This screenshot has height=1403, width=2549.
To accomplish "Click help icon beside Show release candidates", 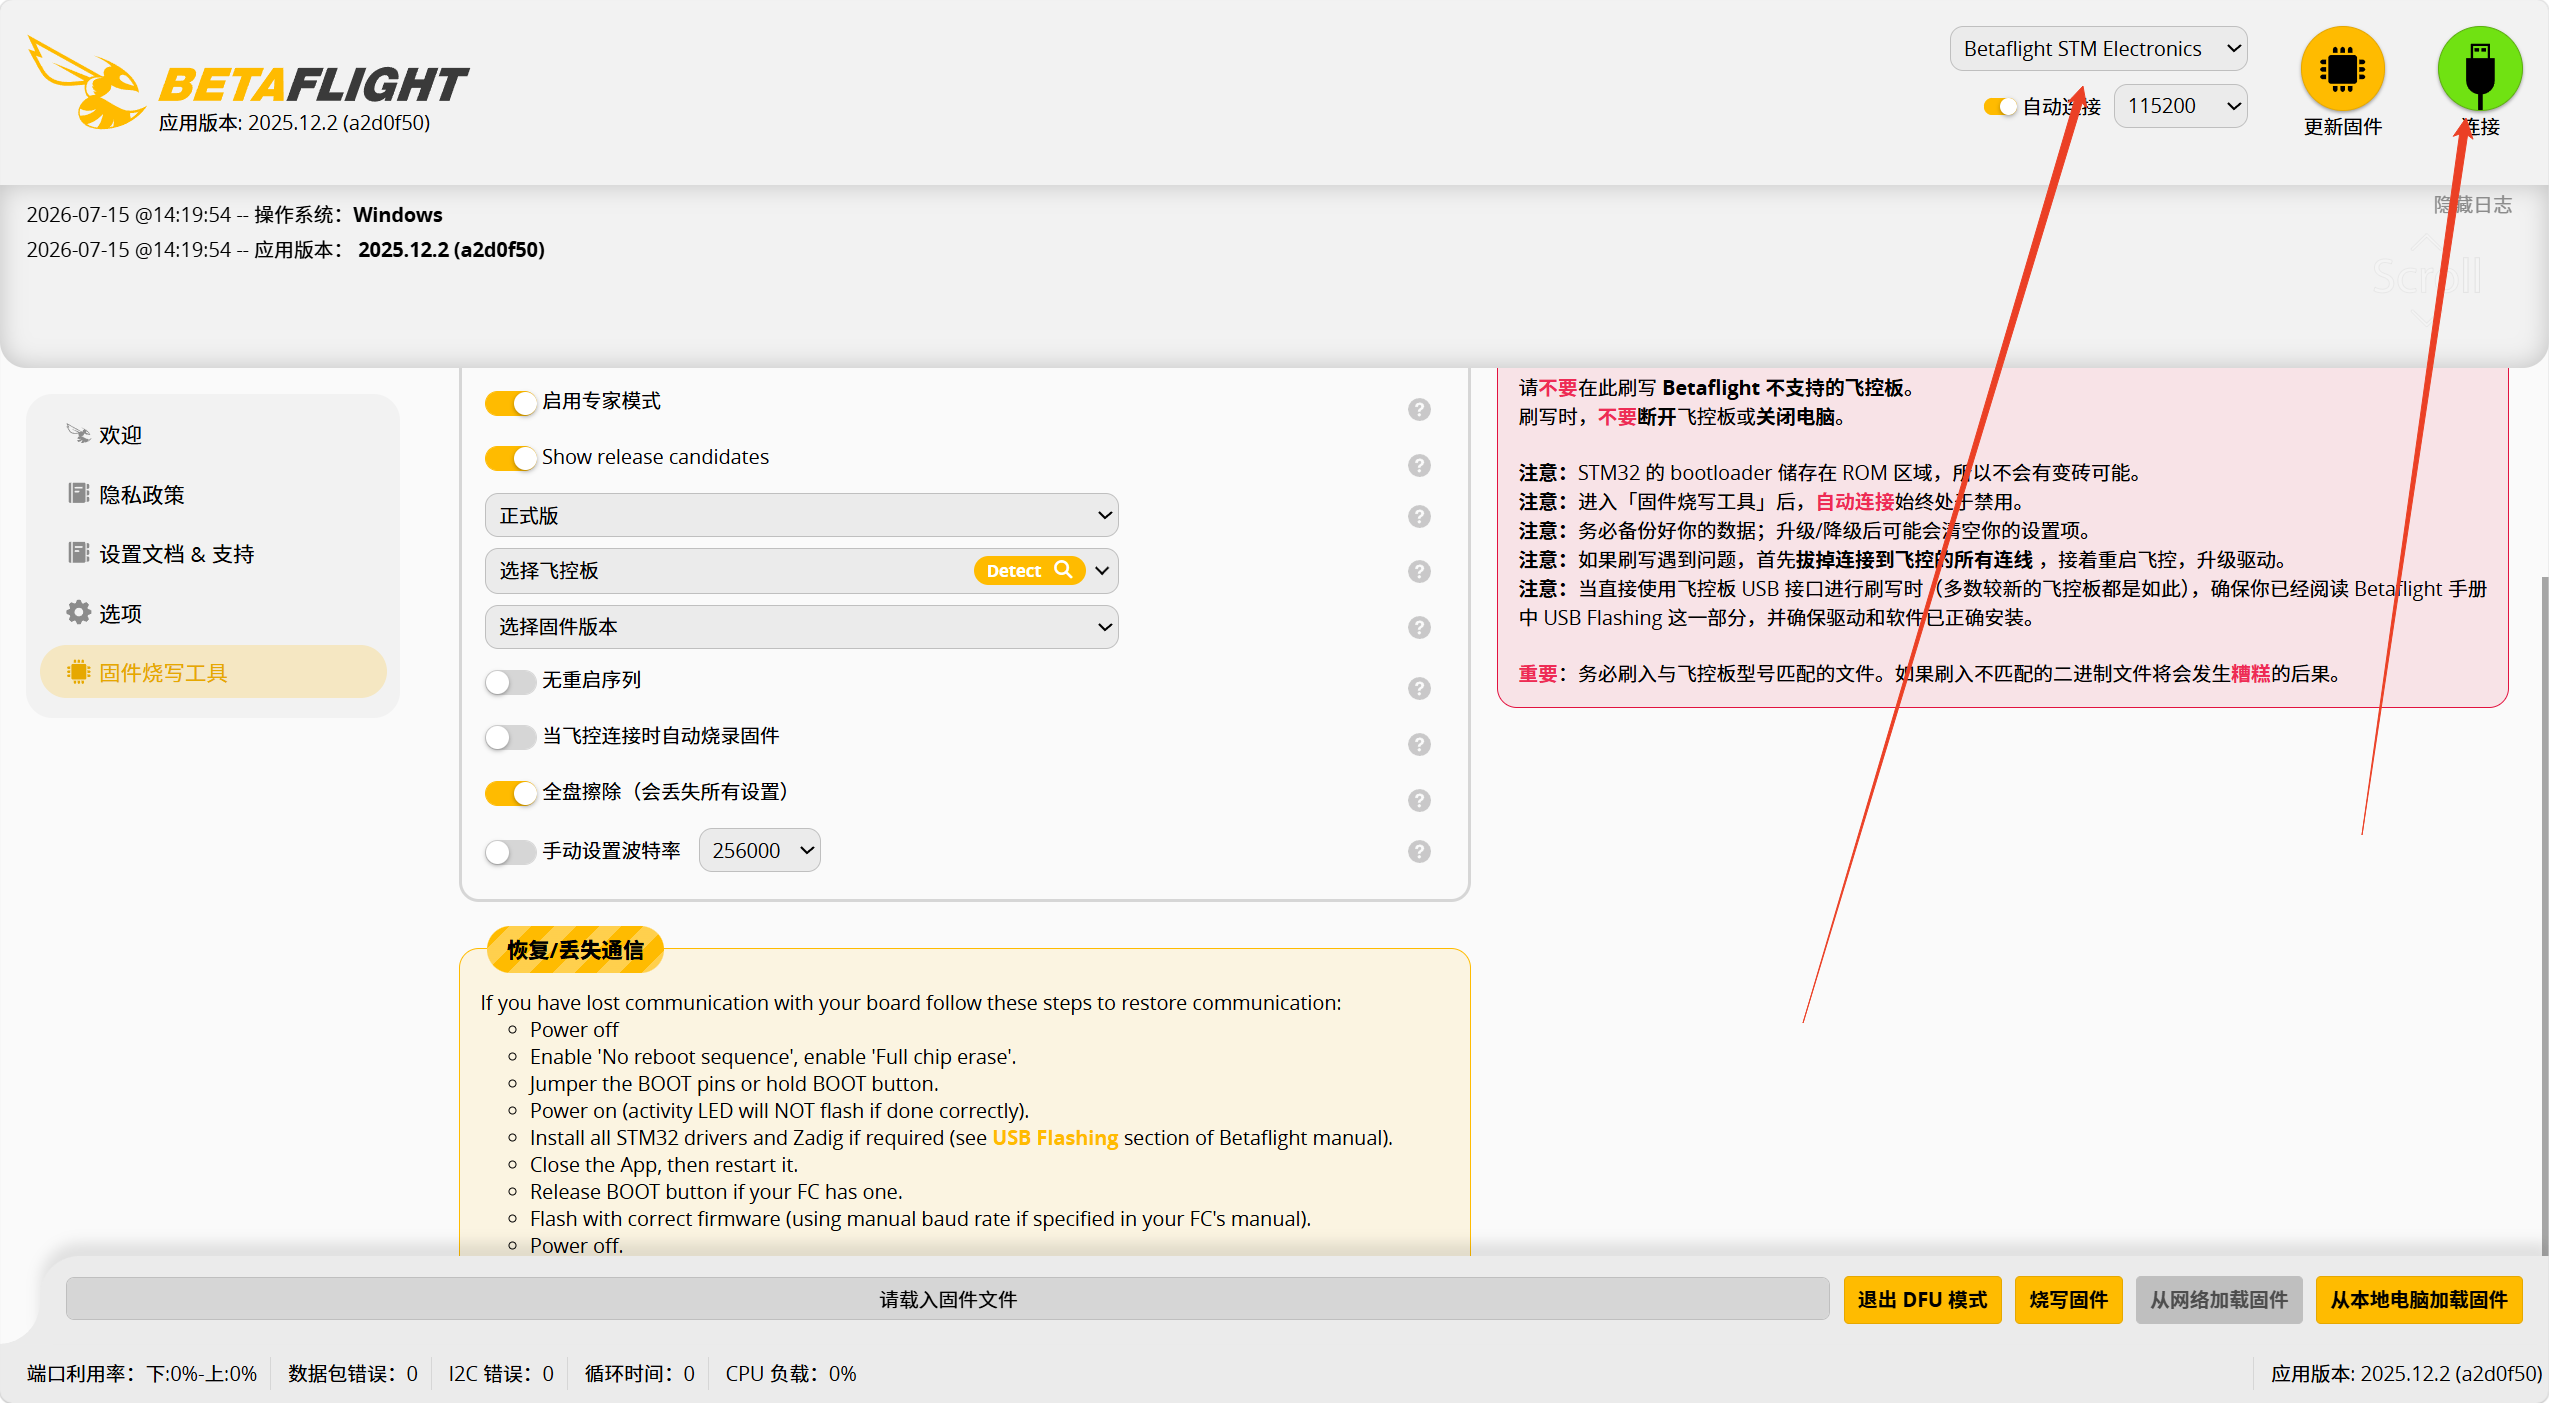I will [x=1419, y=465].
